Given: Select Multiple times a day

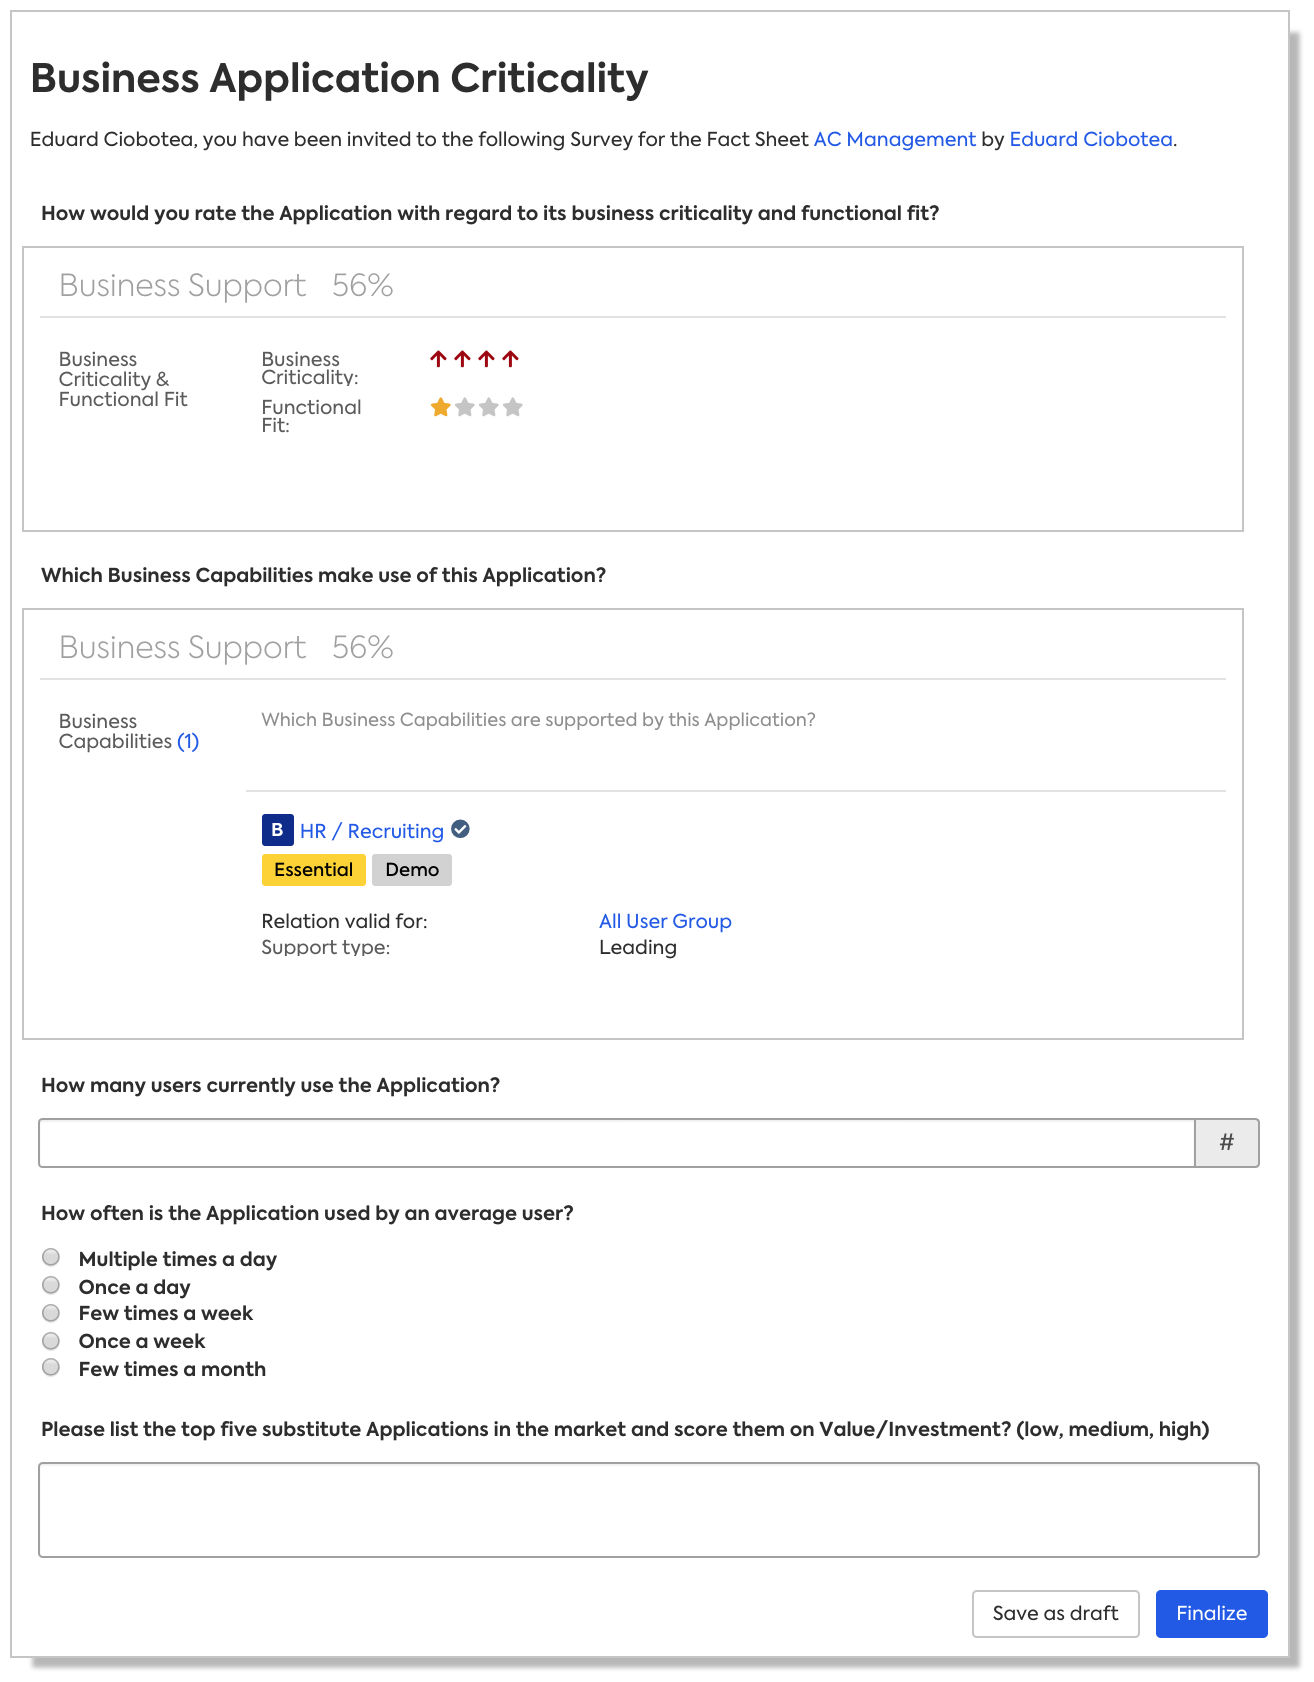Looking at the screenshot, I should tap(51, 1257).
